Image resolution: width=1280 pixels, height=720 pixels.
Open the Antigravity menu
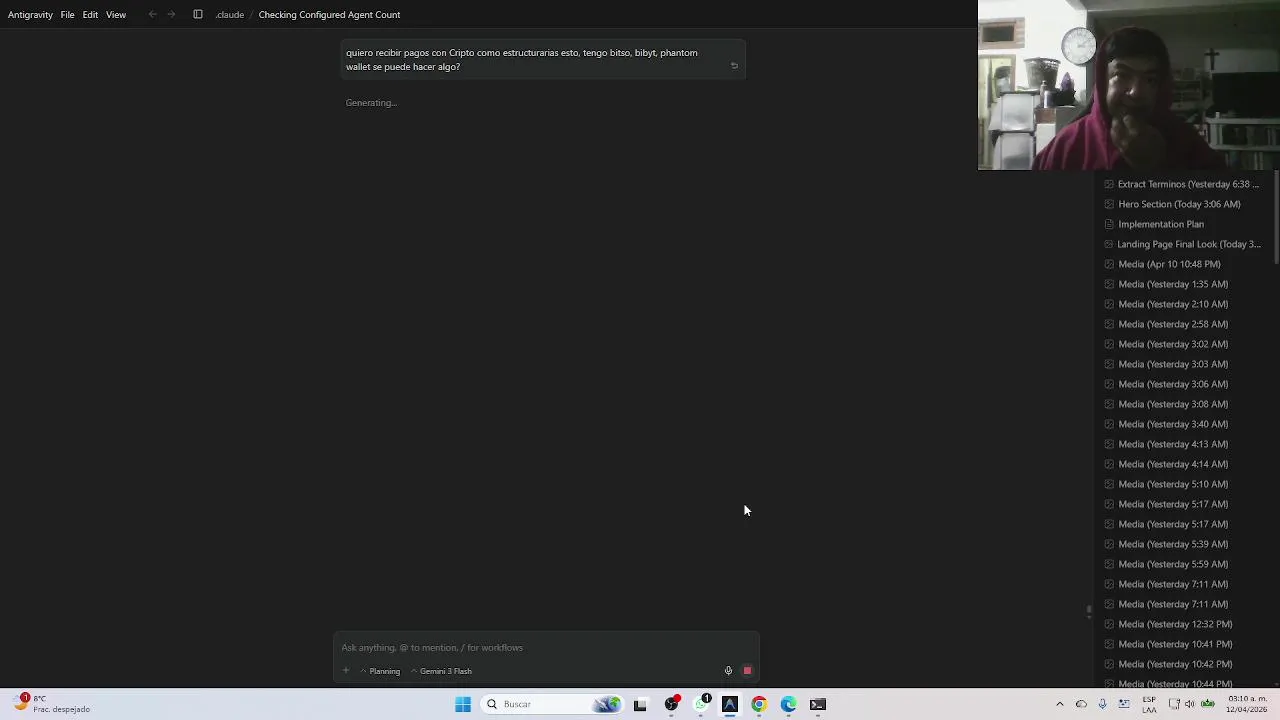click(x=30, y=14)
